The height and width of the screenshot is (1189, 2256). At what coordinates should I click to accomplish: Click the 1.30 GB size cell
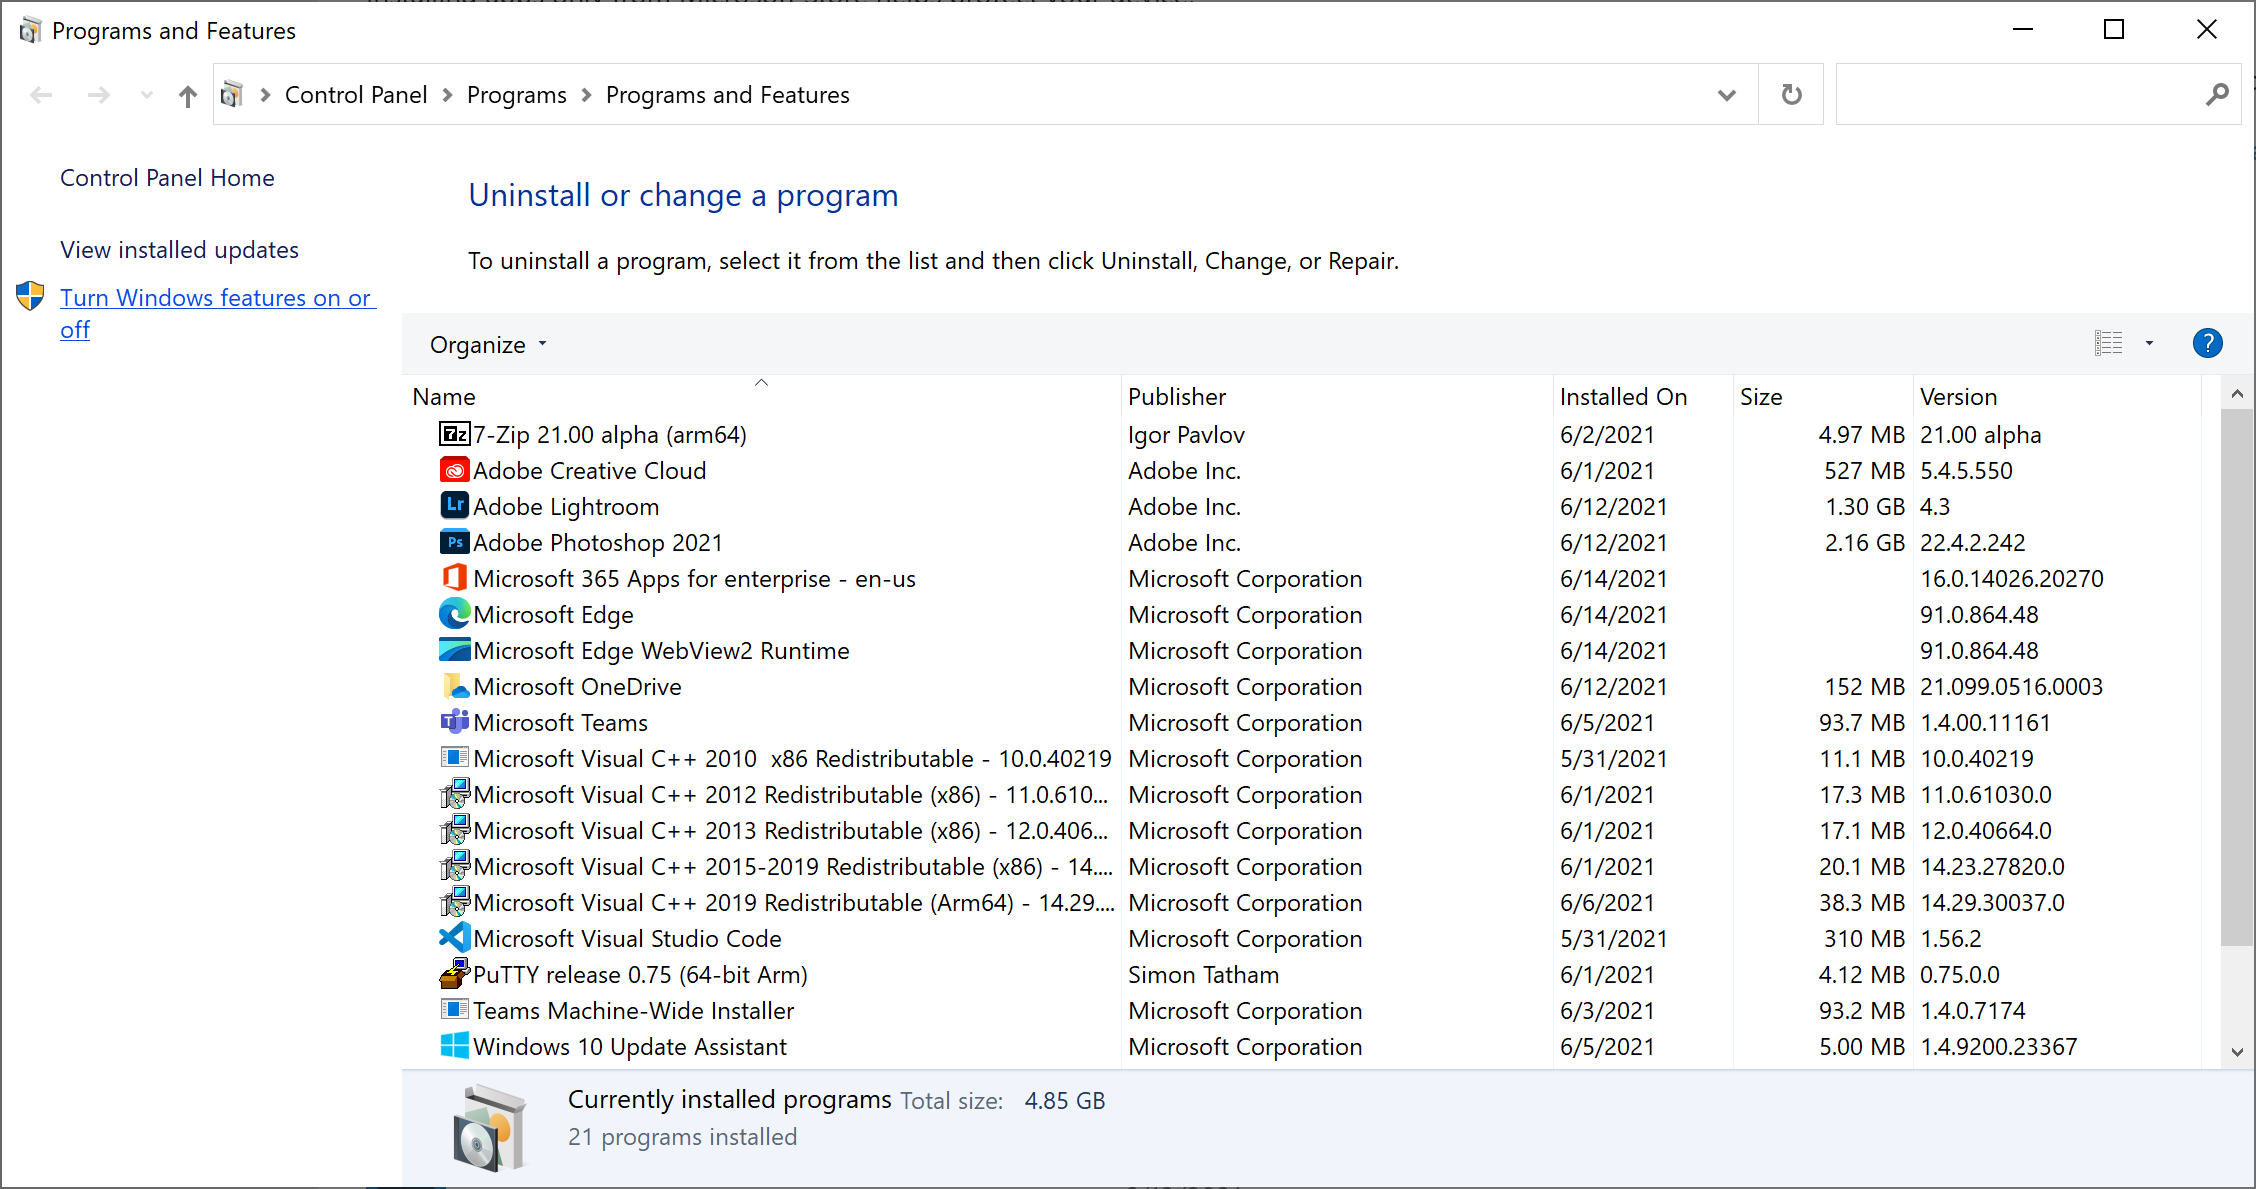1865,506
